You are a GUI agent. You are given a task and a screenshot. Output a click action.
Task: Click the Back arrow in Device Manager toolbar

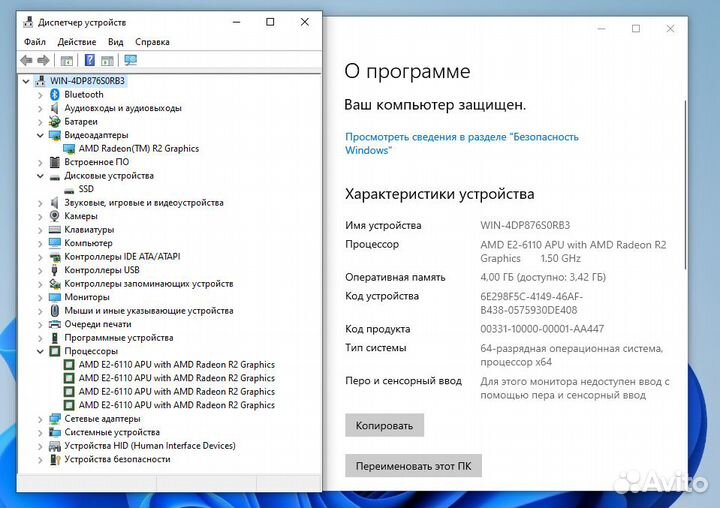point(26,60)
